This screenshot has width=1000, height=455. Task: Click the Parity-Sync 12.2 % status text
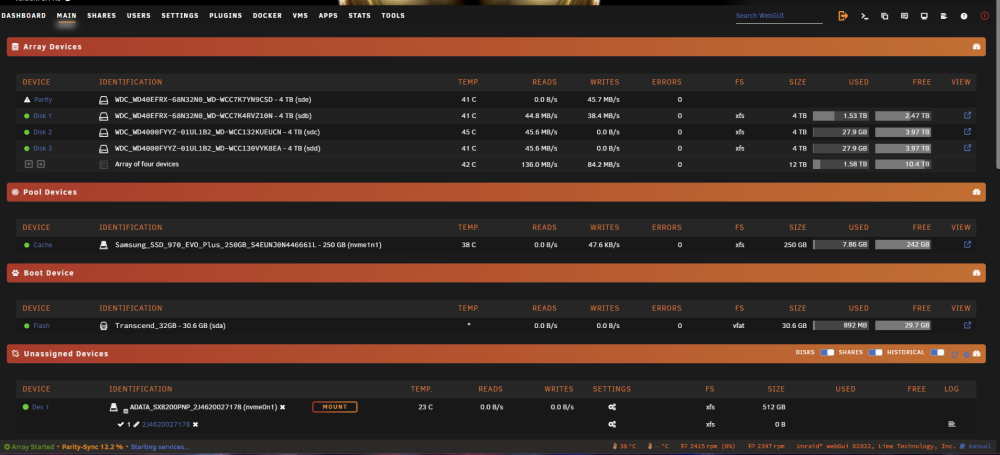[x=92, y=447]
